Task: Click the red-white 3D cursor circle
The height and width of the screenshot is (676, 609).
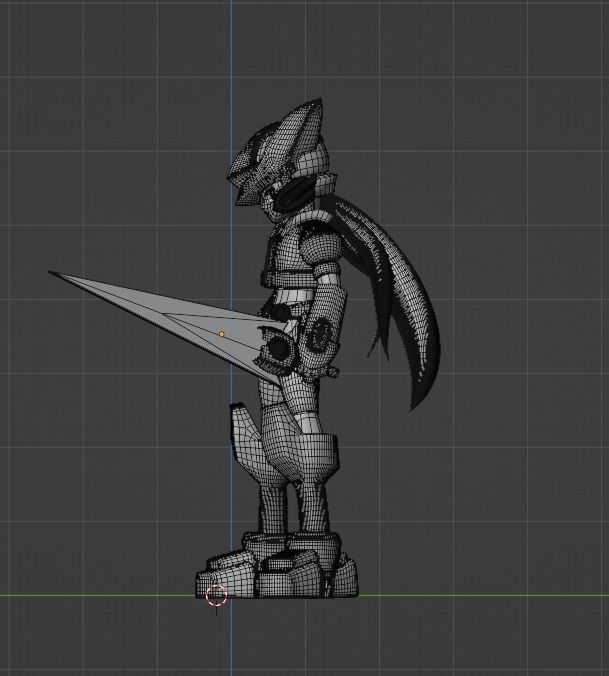Action: (x=216, y=595)
